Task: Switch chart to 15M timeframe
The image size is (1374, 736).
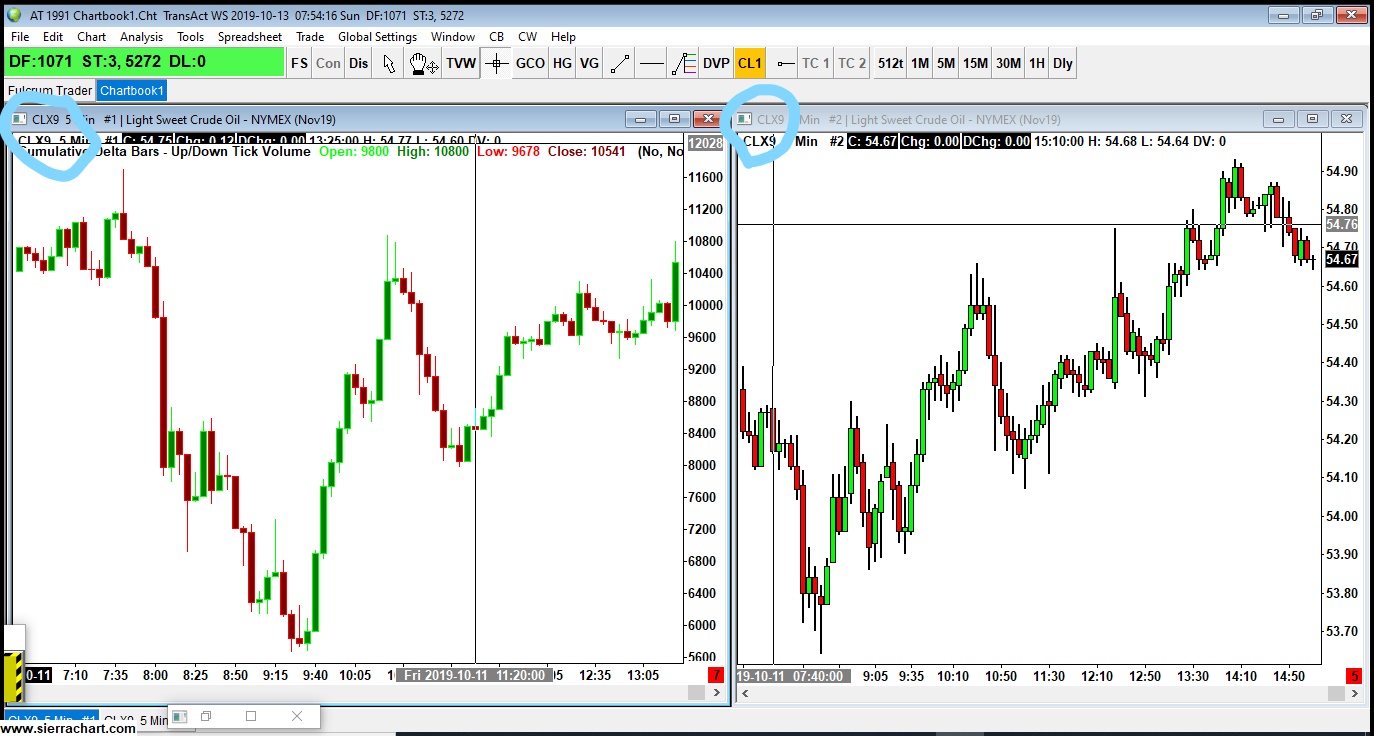Action: [x=976, y=63]
